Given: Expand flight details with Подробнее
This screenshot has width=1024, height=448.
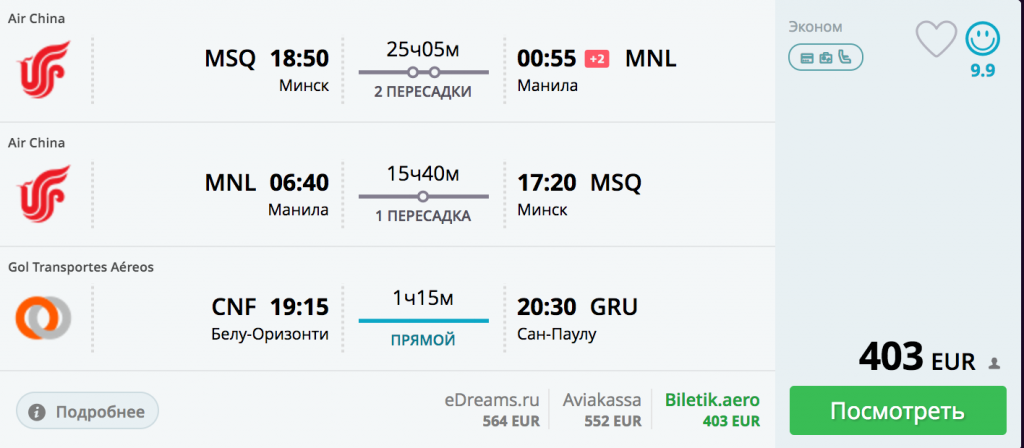Looking at the screenshot, I should [87, 410].
